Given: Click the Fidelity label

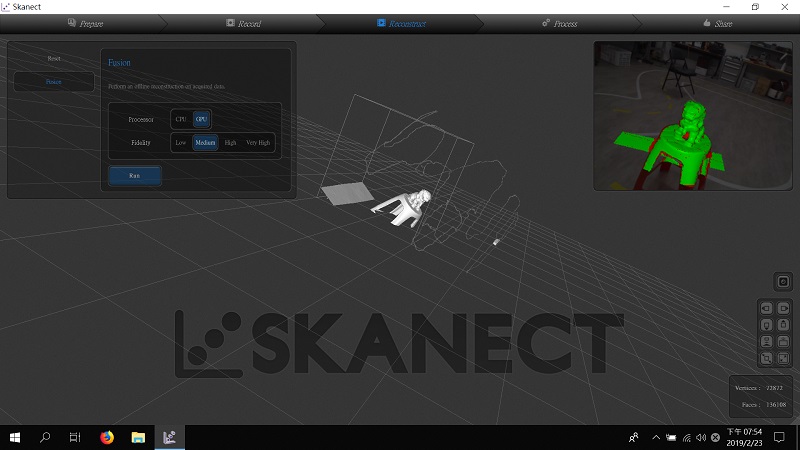Looking at the screenshot, I should [141, 143].
